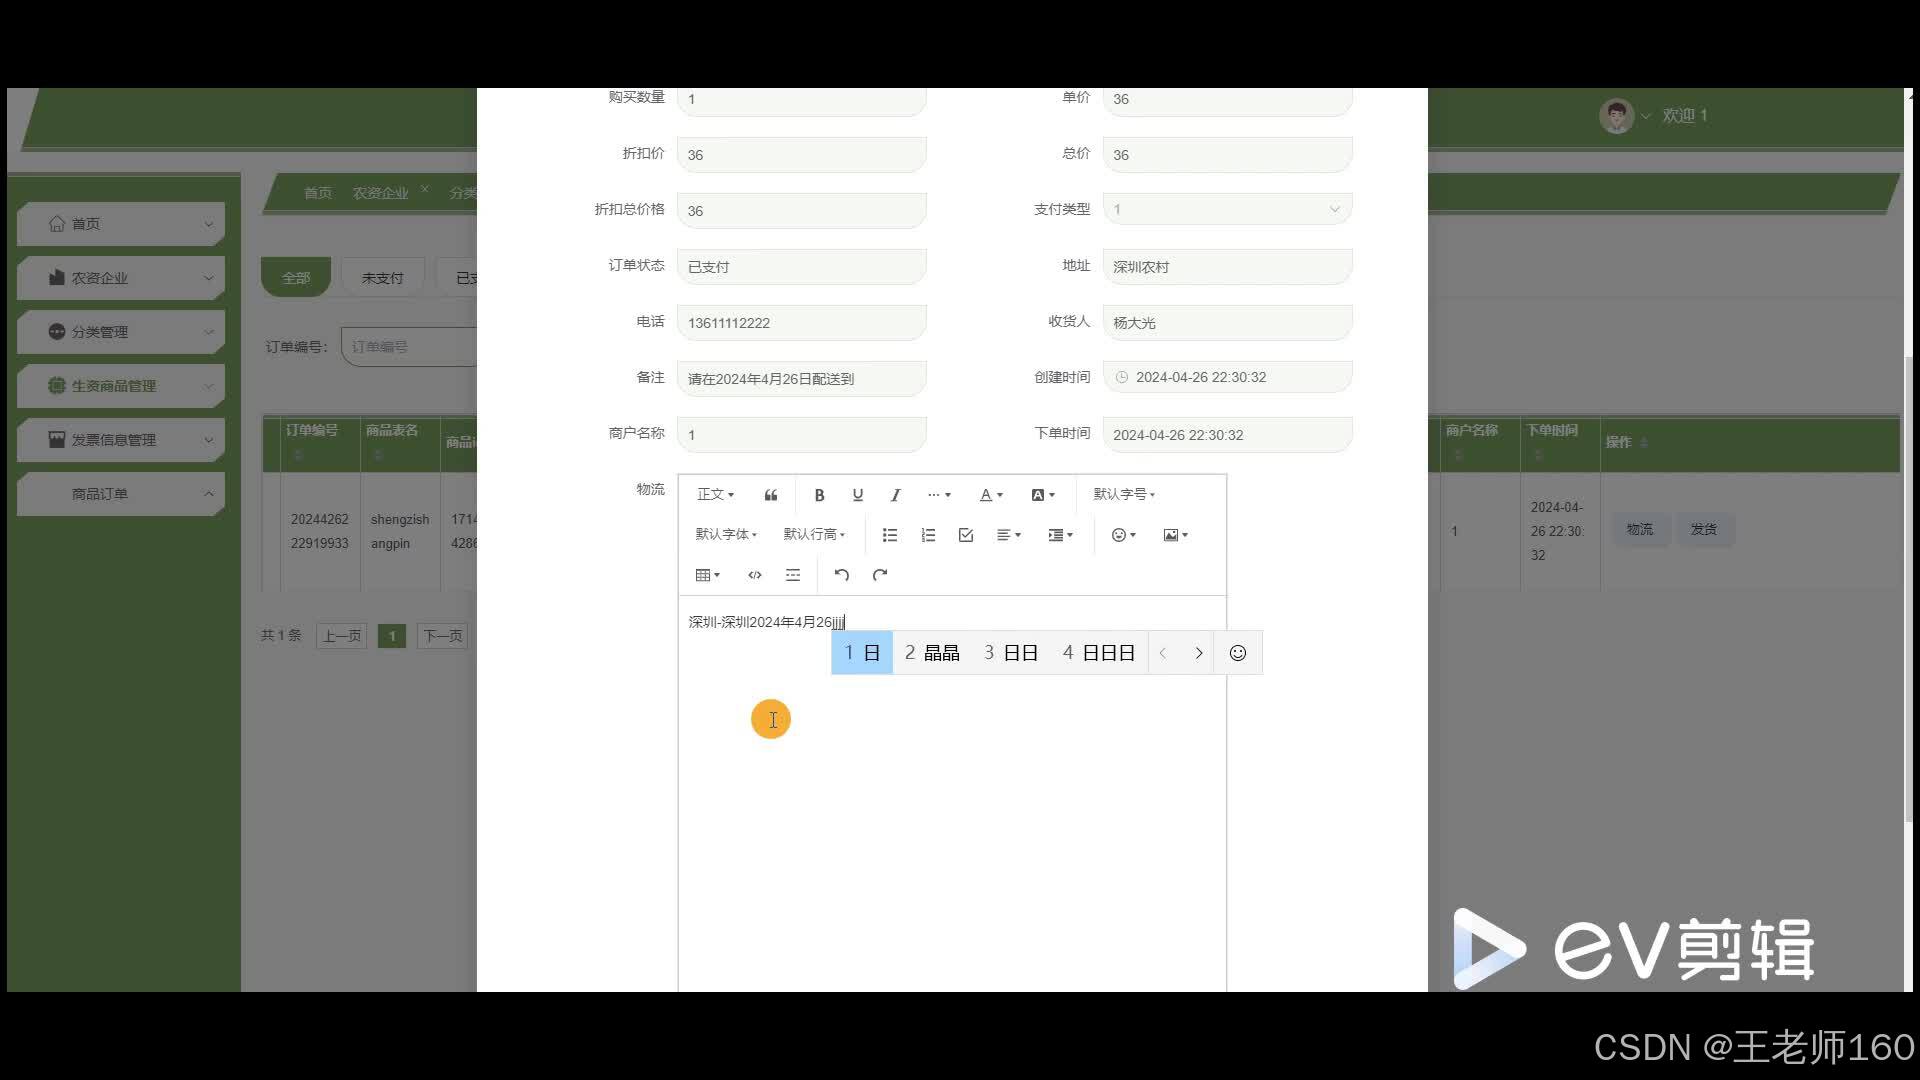Screen dimensions: 1920x1080
Task: Open the 正文 heading style dropdown
Action: [x=715, y=494]
